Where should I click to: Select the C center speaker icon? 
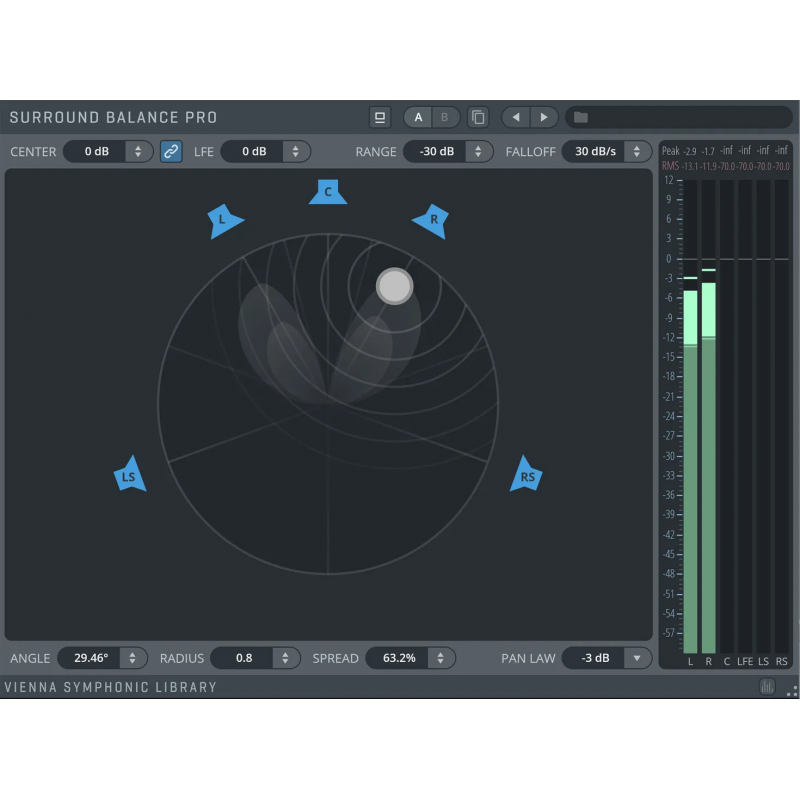[x=328, y=192]
